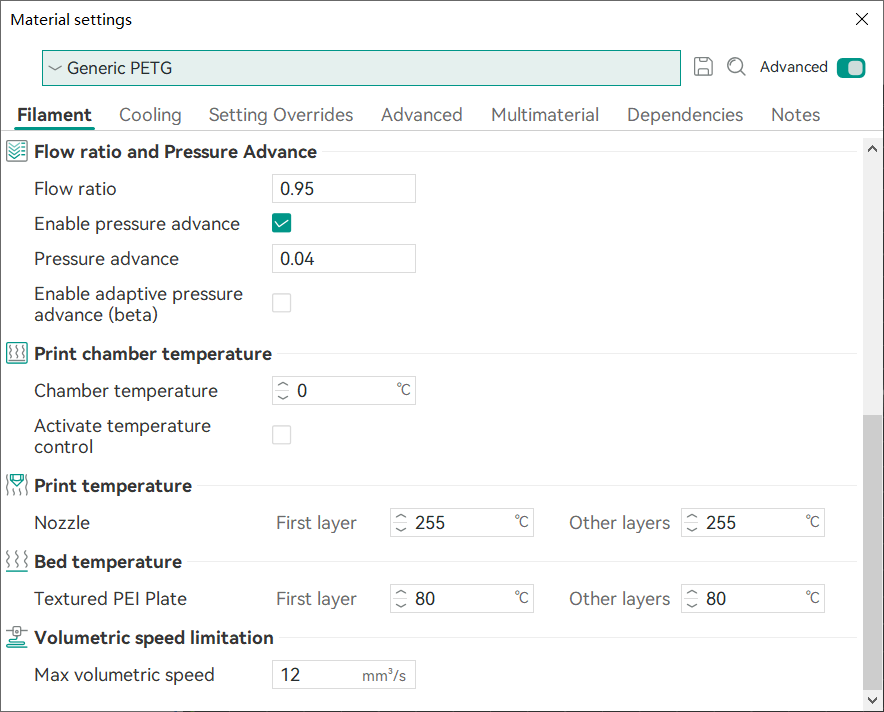Check Activate temperature control box
This screenshot has height=712, width=884.
(x=282, y=435)
